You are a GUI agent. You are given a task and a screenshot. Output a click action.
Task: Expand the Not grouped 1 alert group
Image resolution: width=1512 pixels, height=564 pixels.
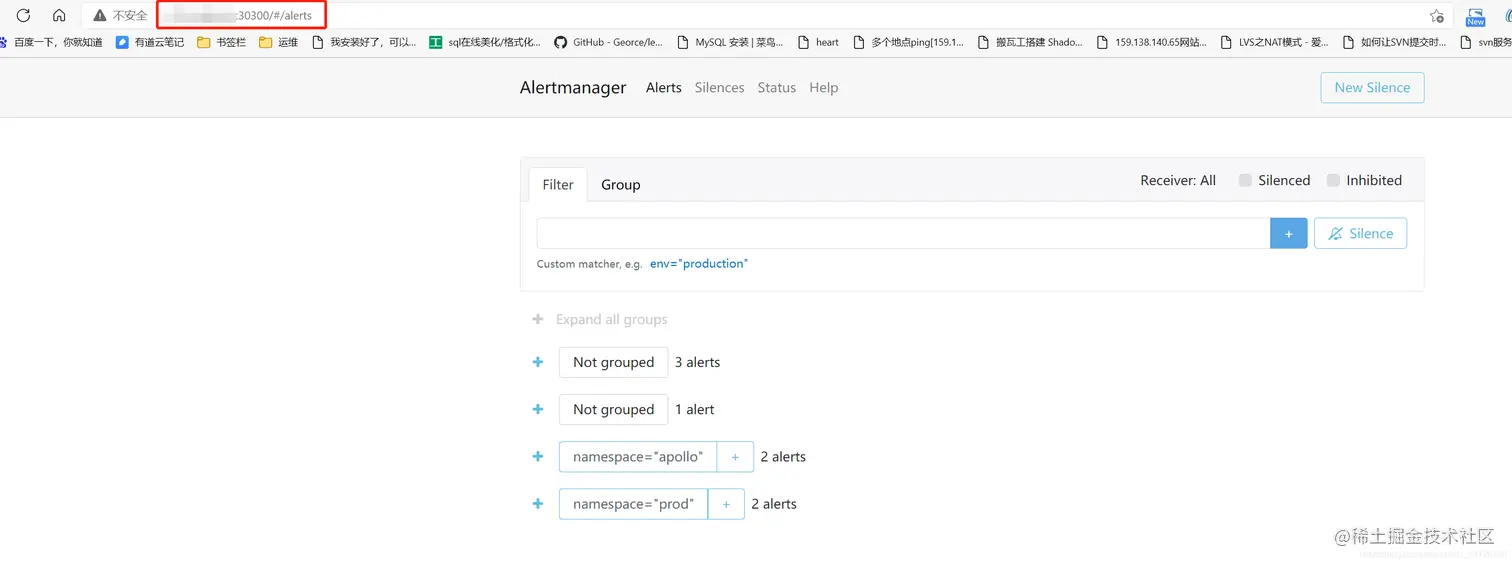tap(538, 409)
